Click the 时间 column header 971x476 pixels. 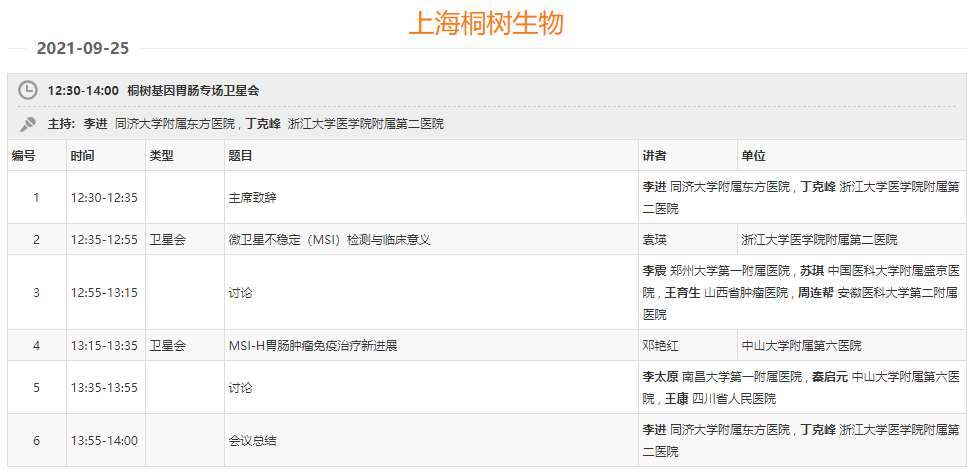[x=83, y=156]
